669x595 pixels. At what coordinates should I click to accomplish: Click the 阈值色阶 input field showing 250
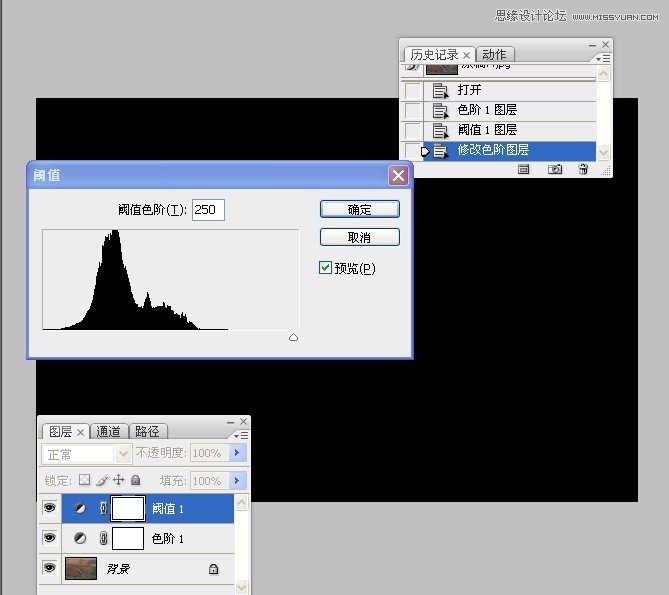click(208, 209)
